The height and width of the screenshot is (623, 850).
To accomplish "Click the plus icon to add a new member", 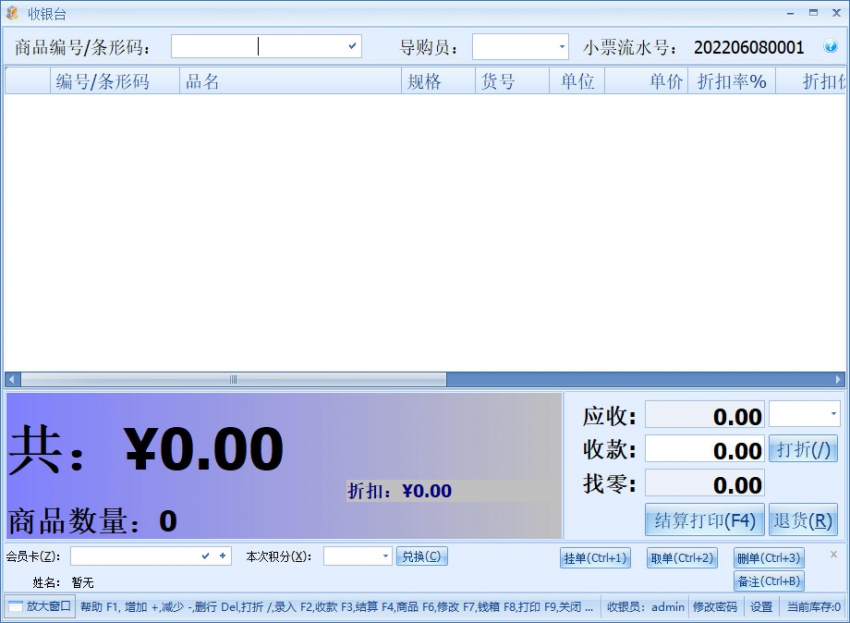I will 220,555.
